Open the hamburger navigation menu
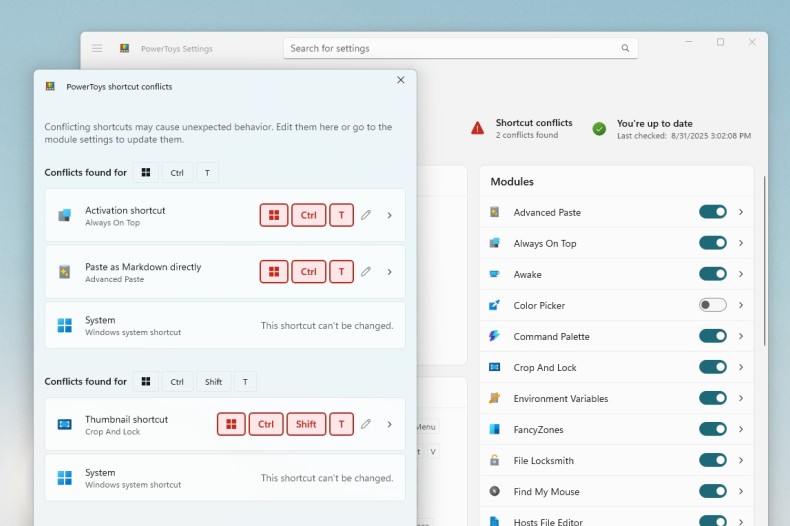 tap(97, 48)
